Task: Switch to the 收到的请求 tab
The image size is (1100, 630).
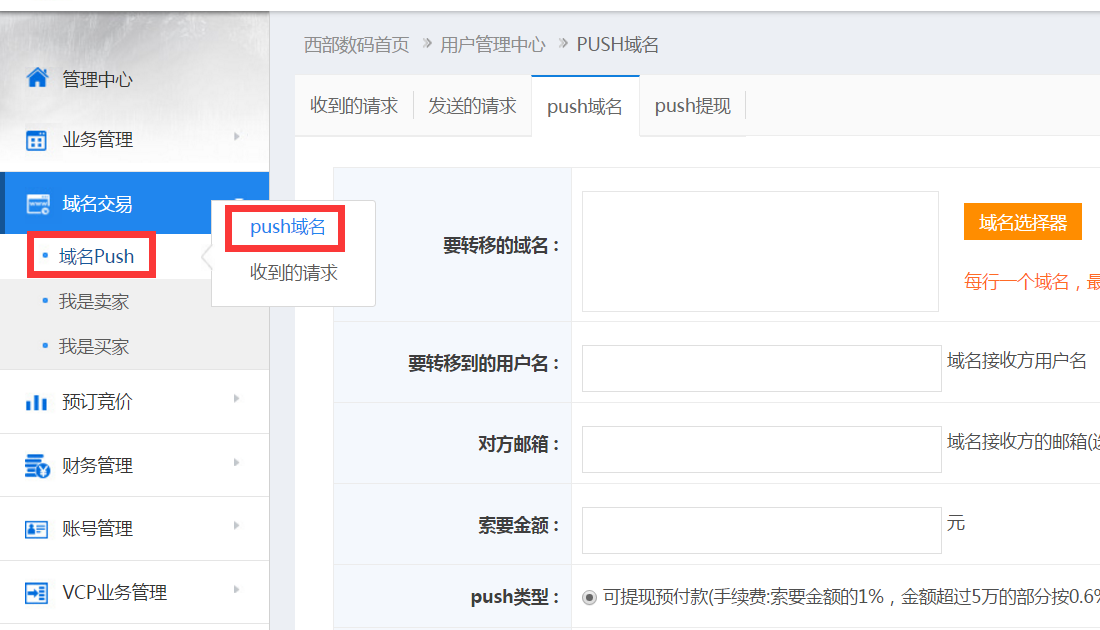Action: coord(354,106)
